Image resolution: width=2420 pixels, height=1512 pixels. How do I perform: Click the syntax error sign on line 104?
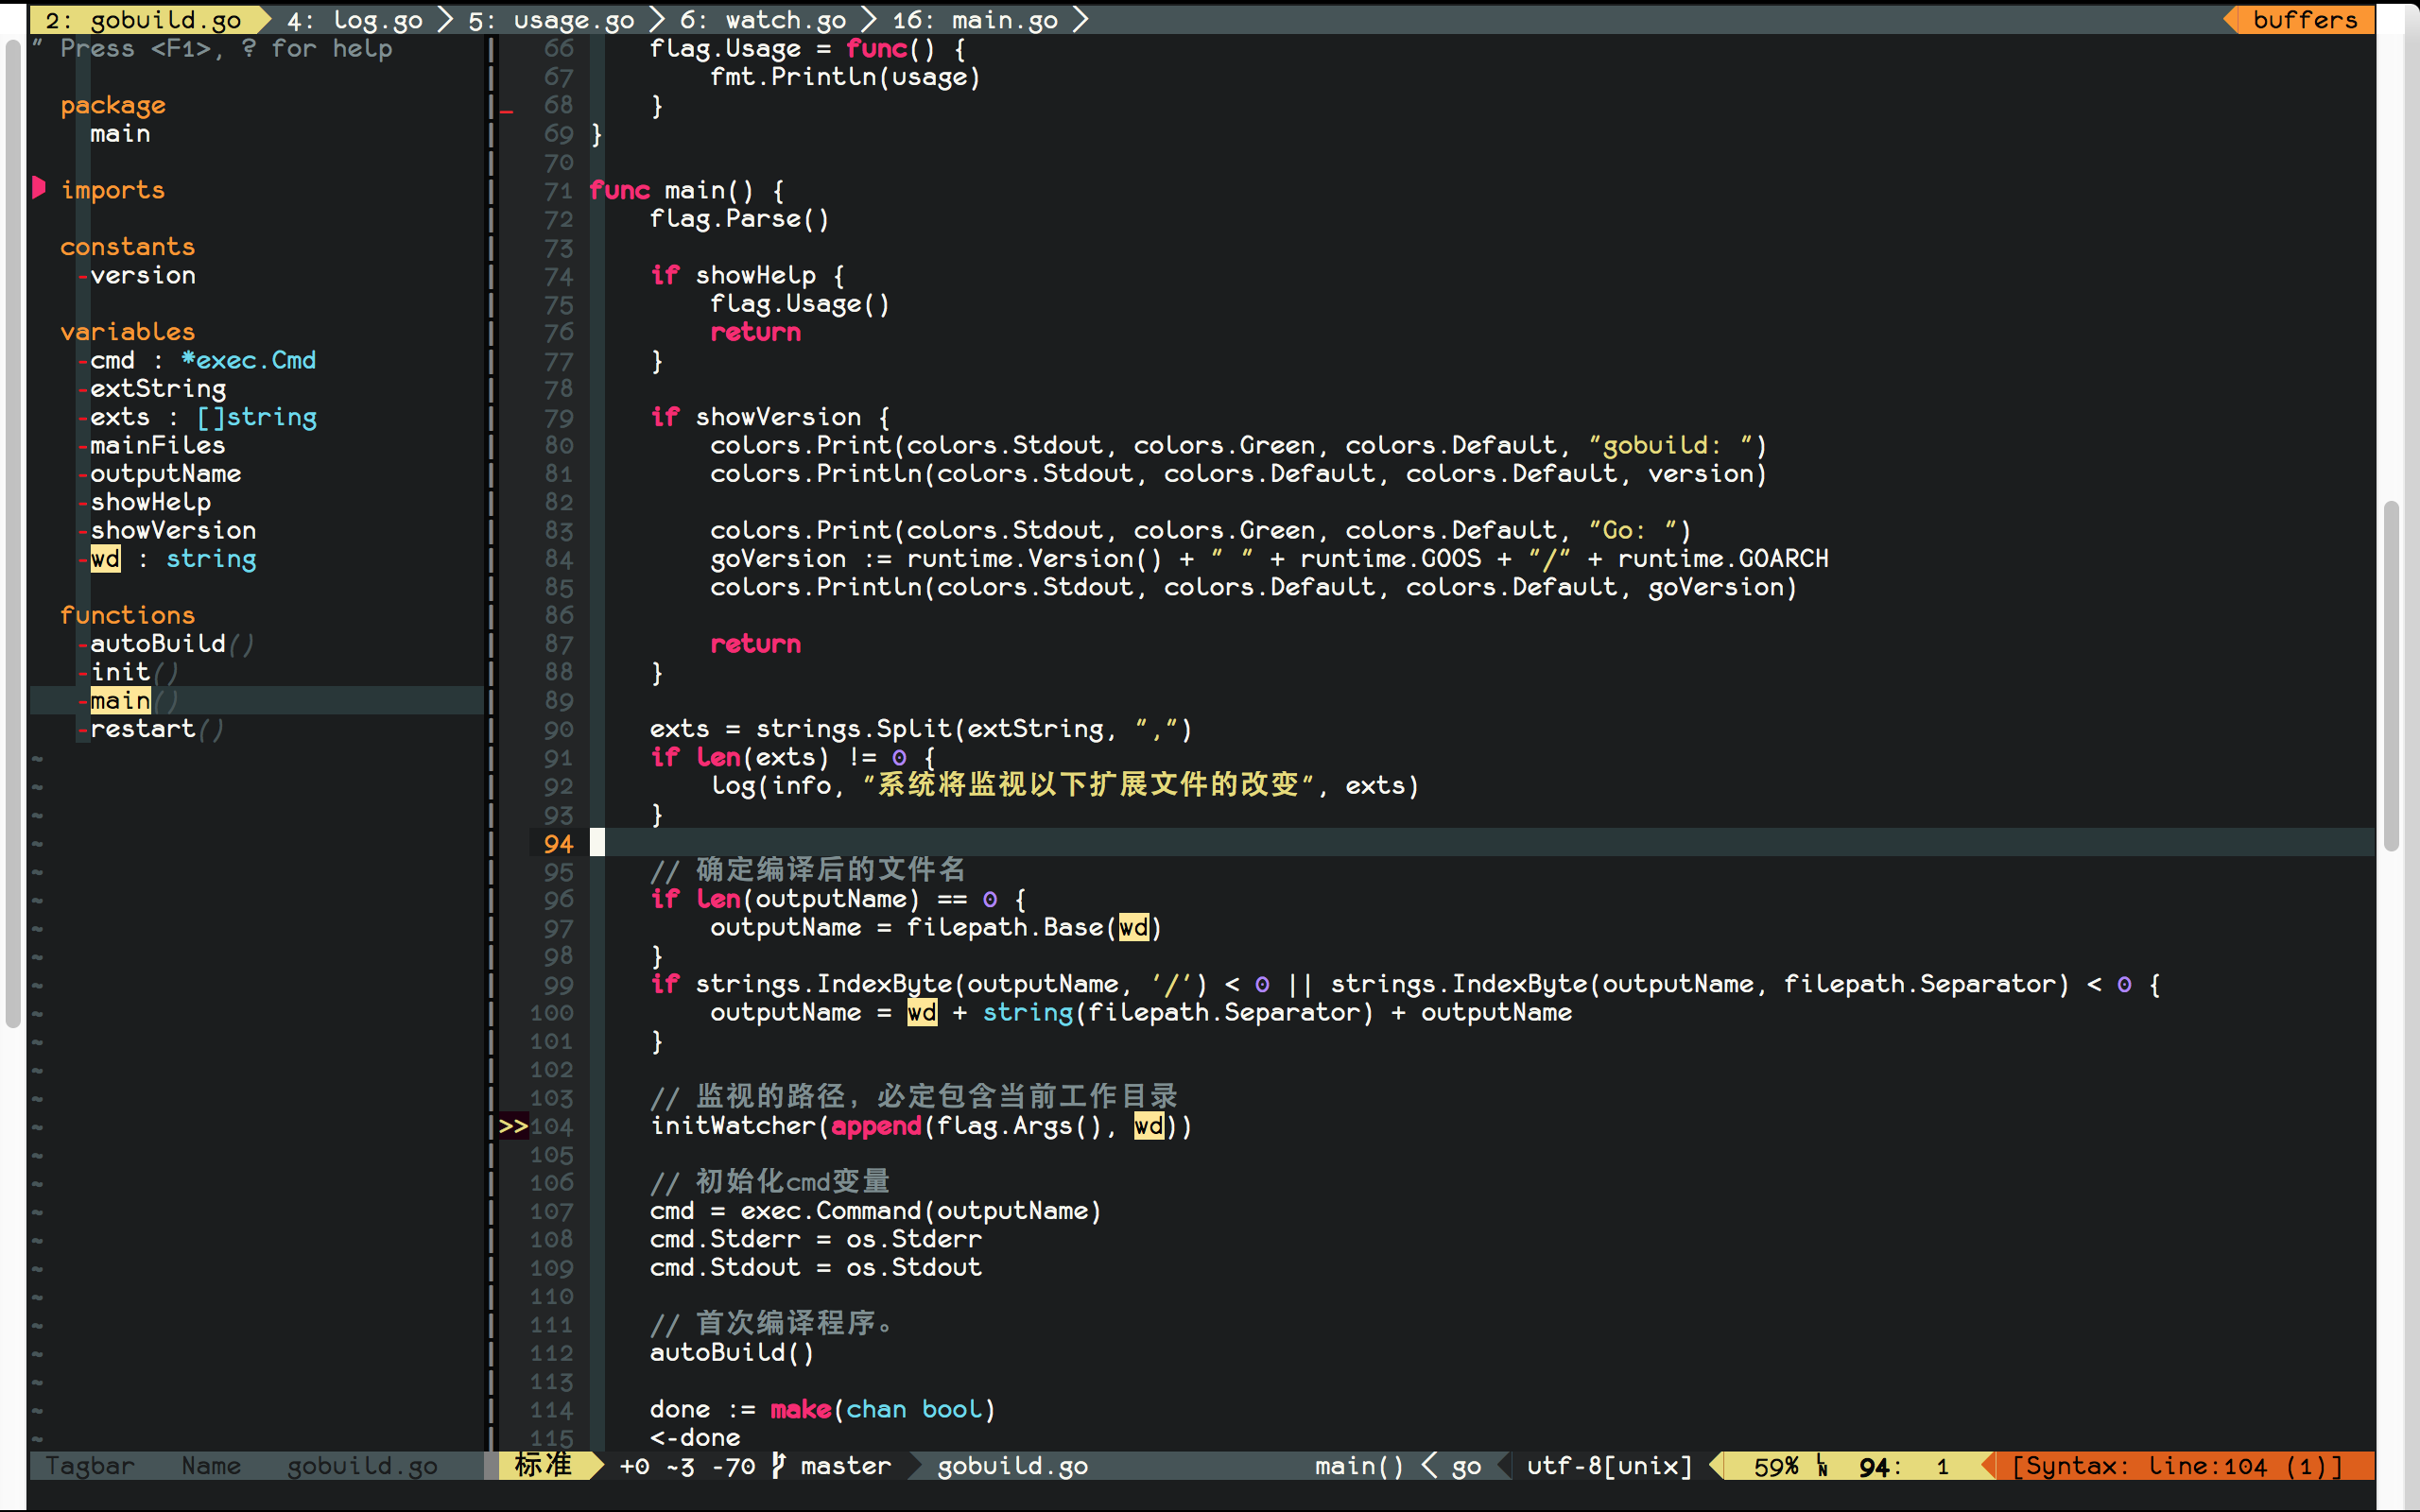pos(512,1126)
